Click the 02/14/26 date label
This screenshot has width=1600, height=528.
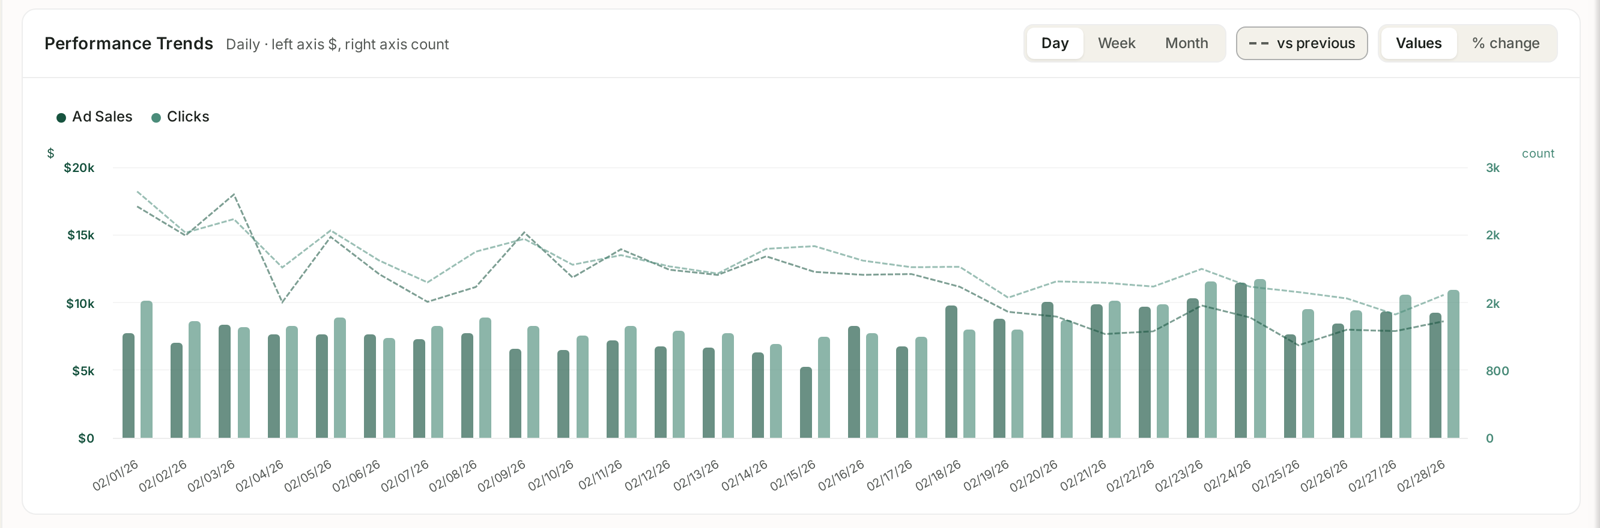(x=744, y=475)
